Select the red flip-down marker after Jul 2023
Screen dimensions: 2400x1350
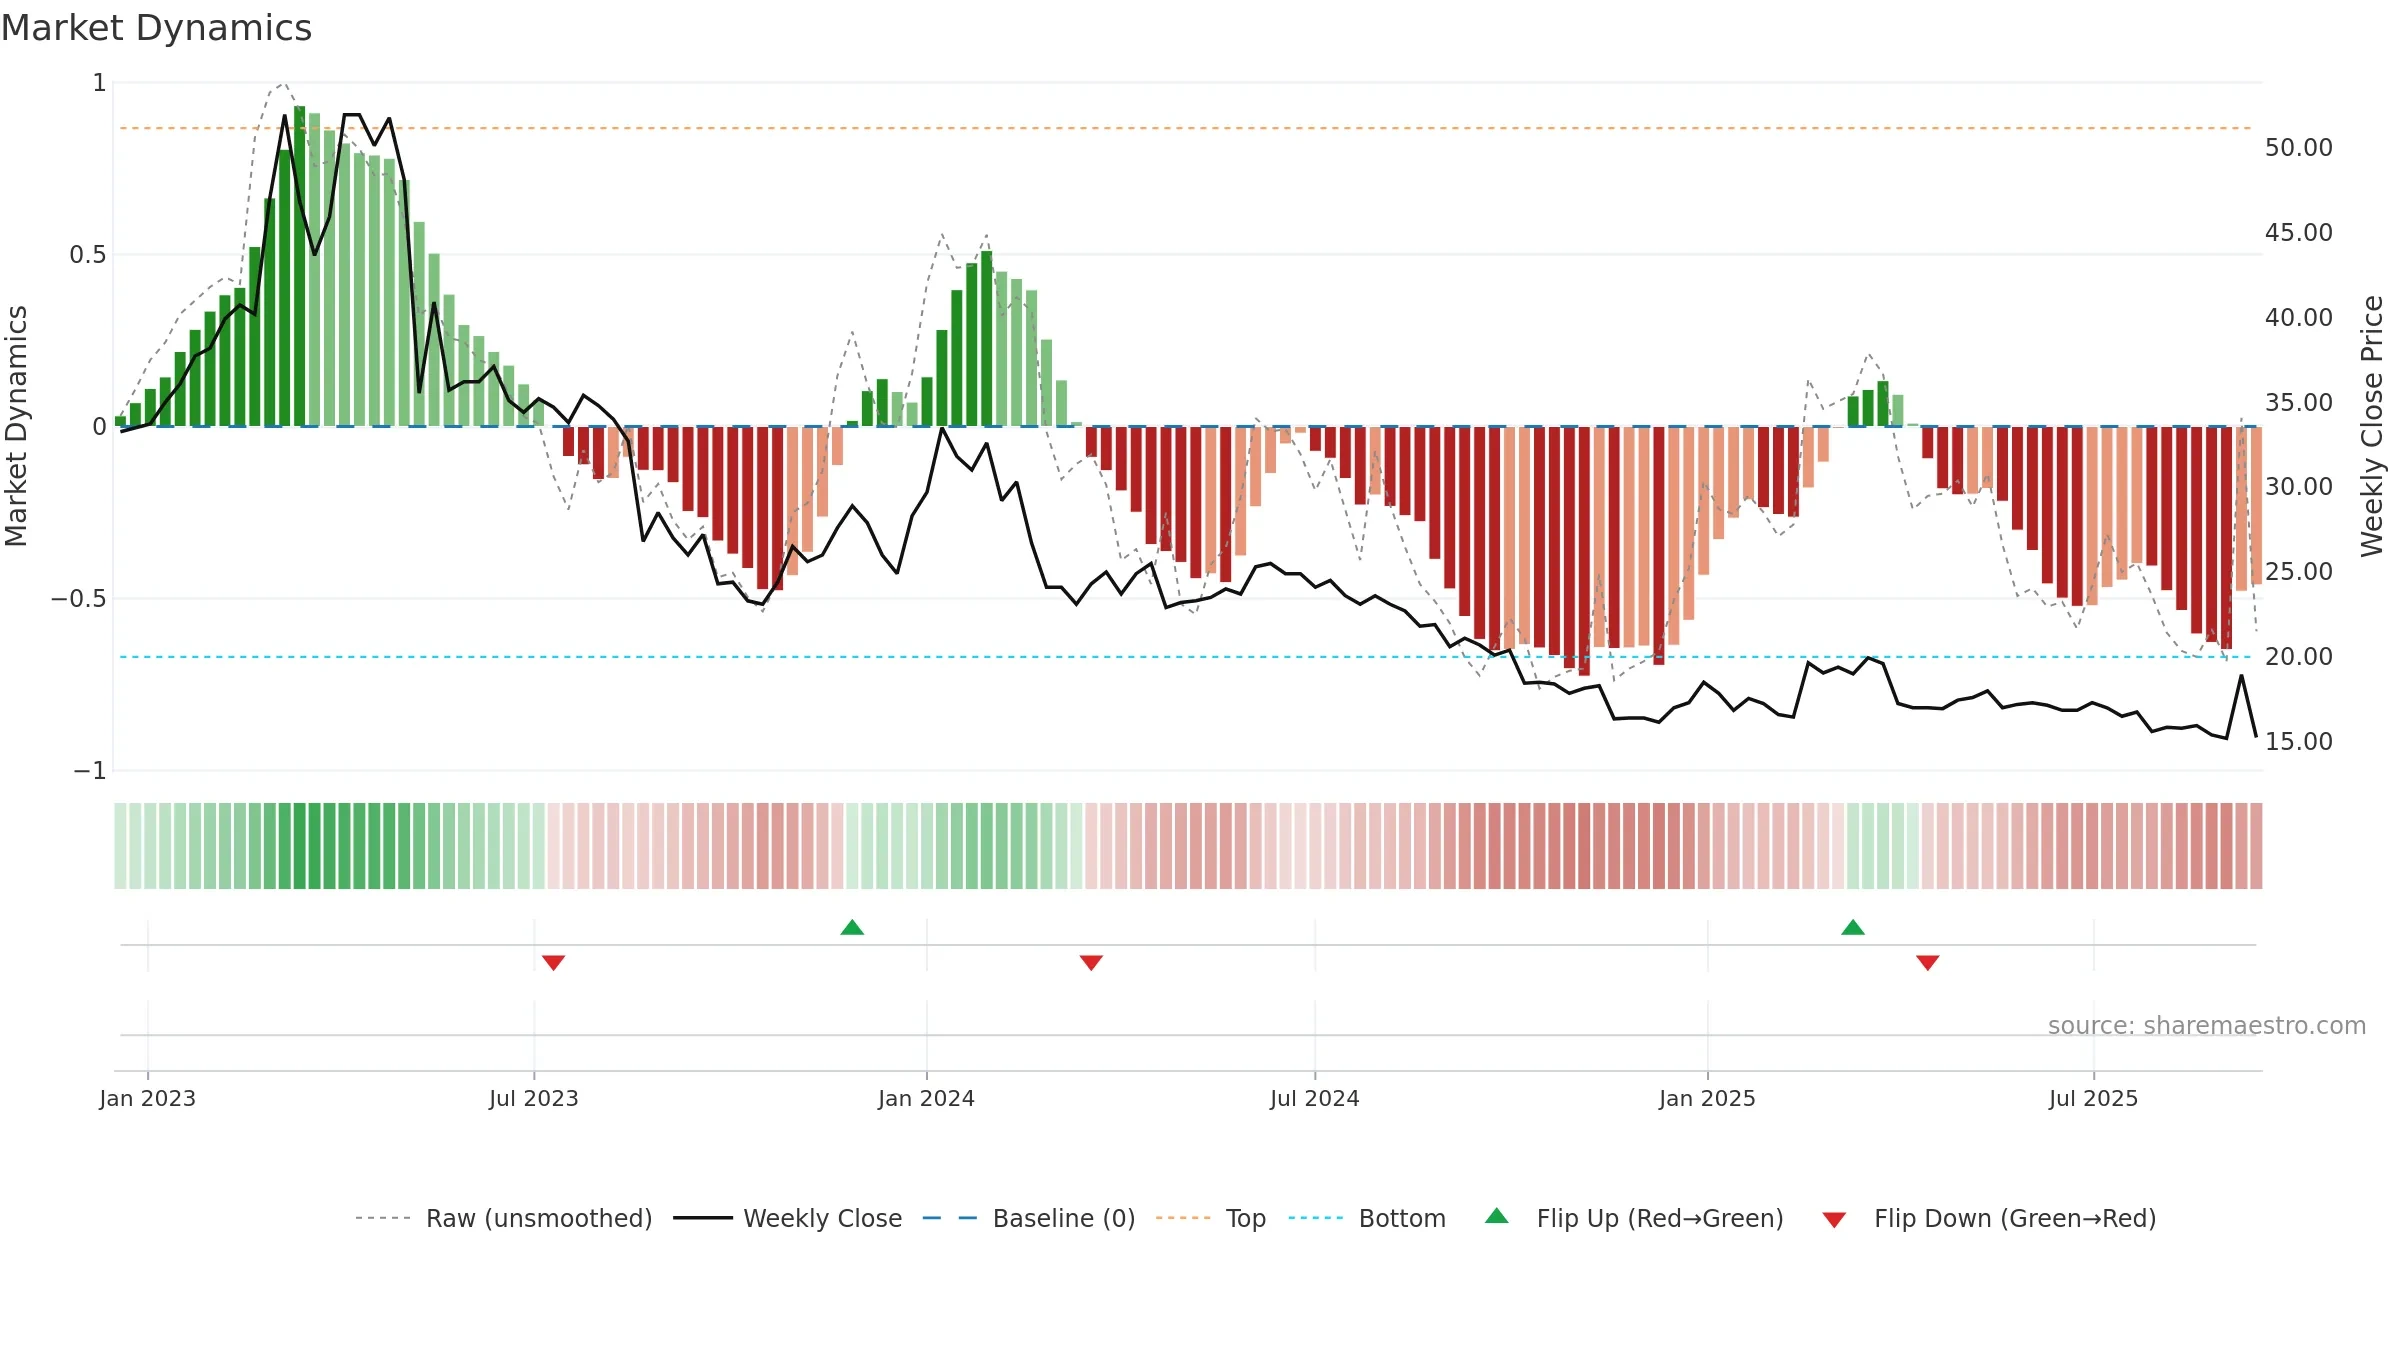553,962
